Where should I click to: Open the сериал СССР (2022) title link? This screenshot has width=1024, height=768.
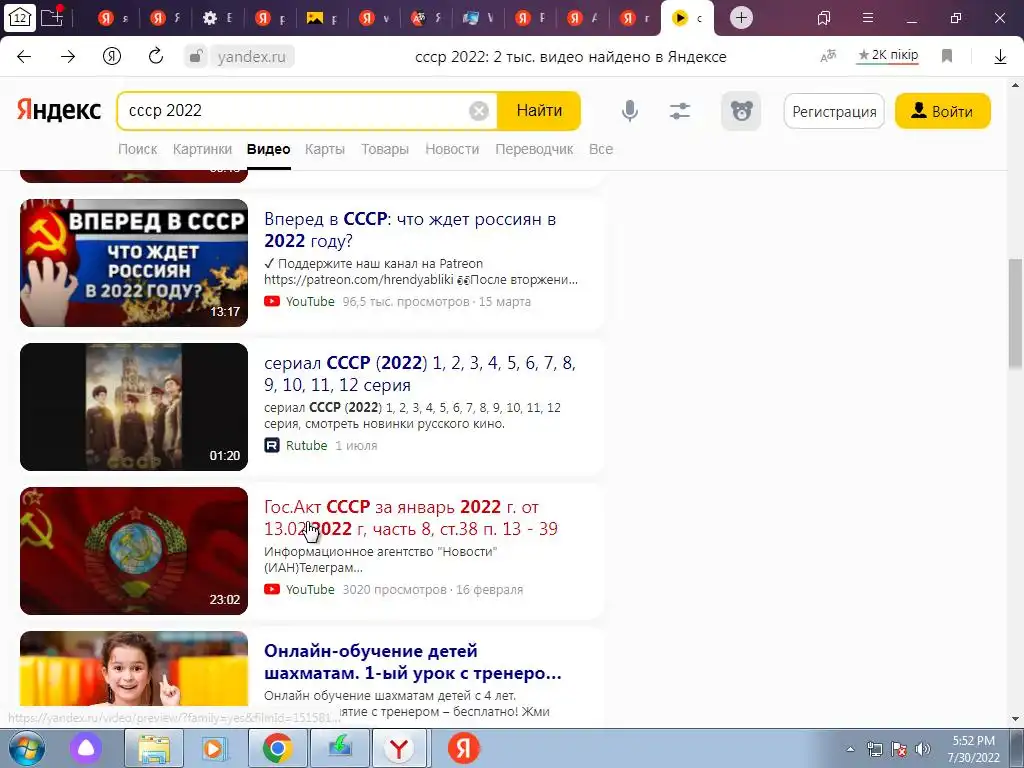pyautogui.click(x=420, y=374)
